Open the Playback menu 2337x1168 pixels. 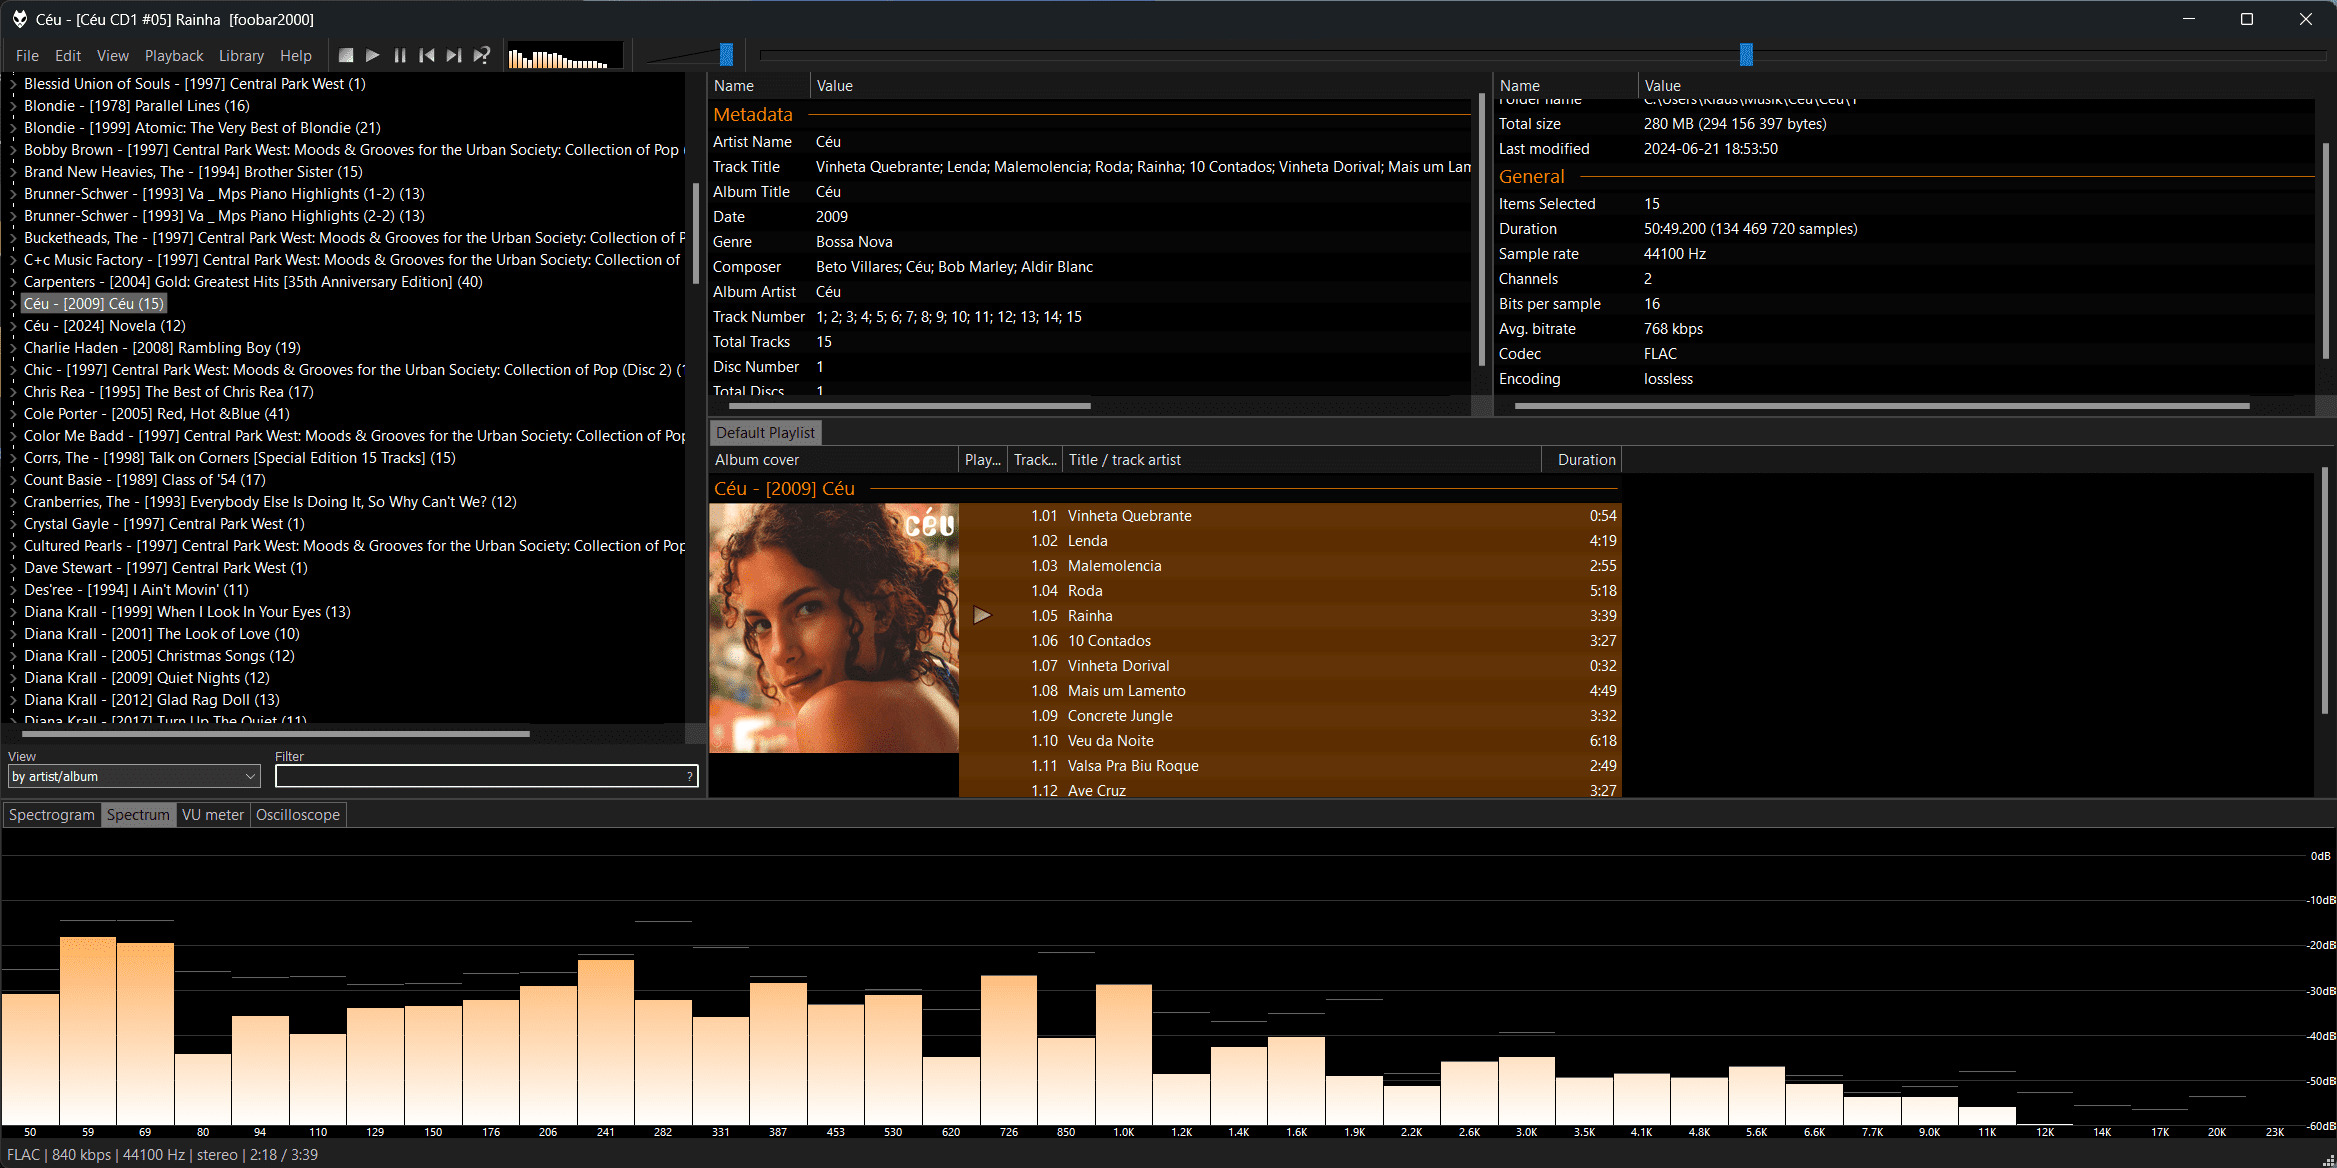(174, 56)
